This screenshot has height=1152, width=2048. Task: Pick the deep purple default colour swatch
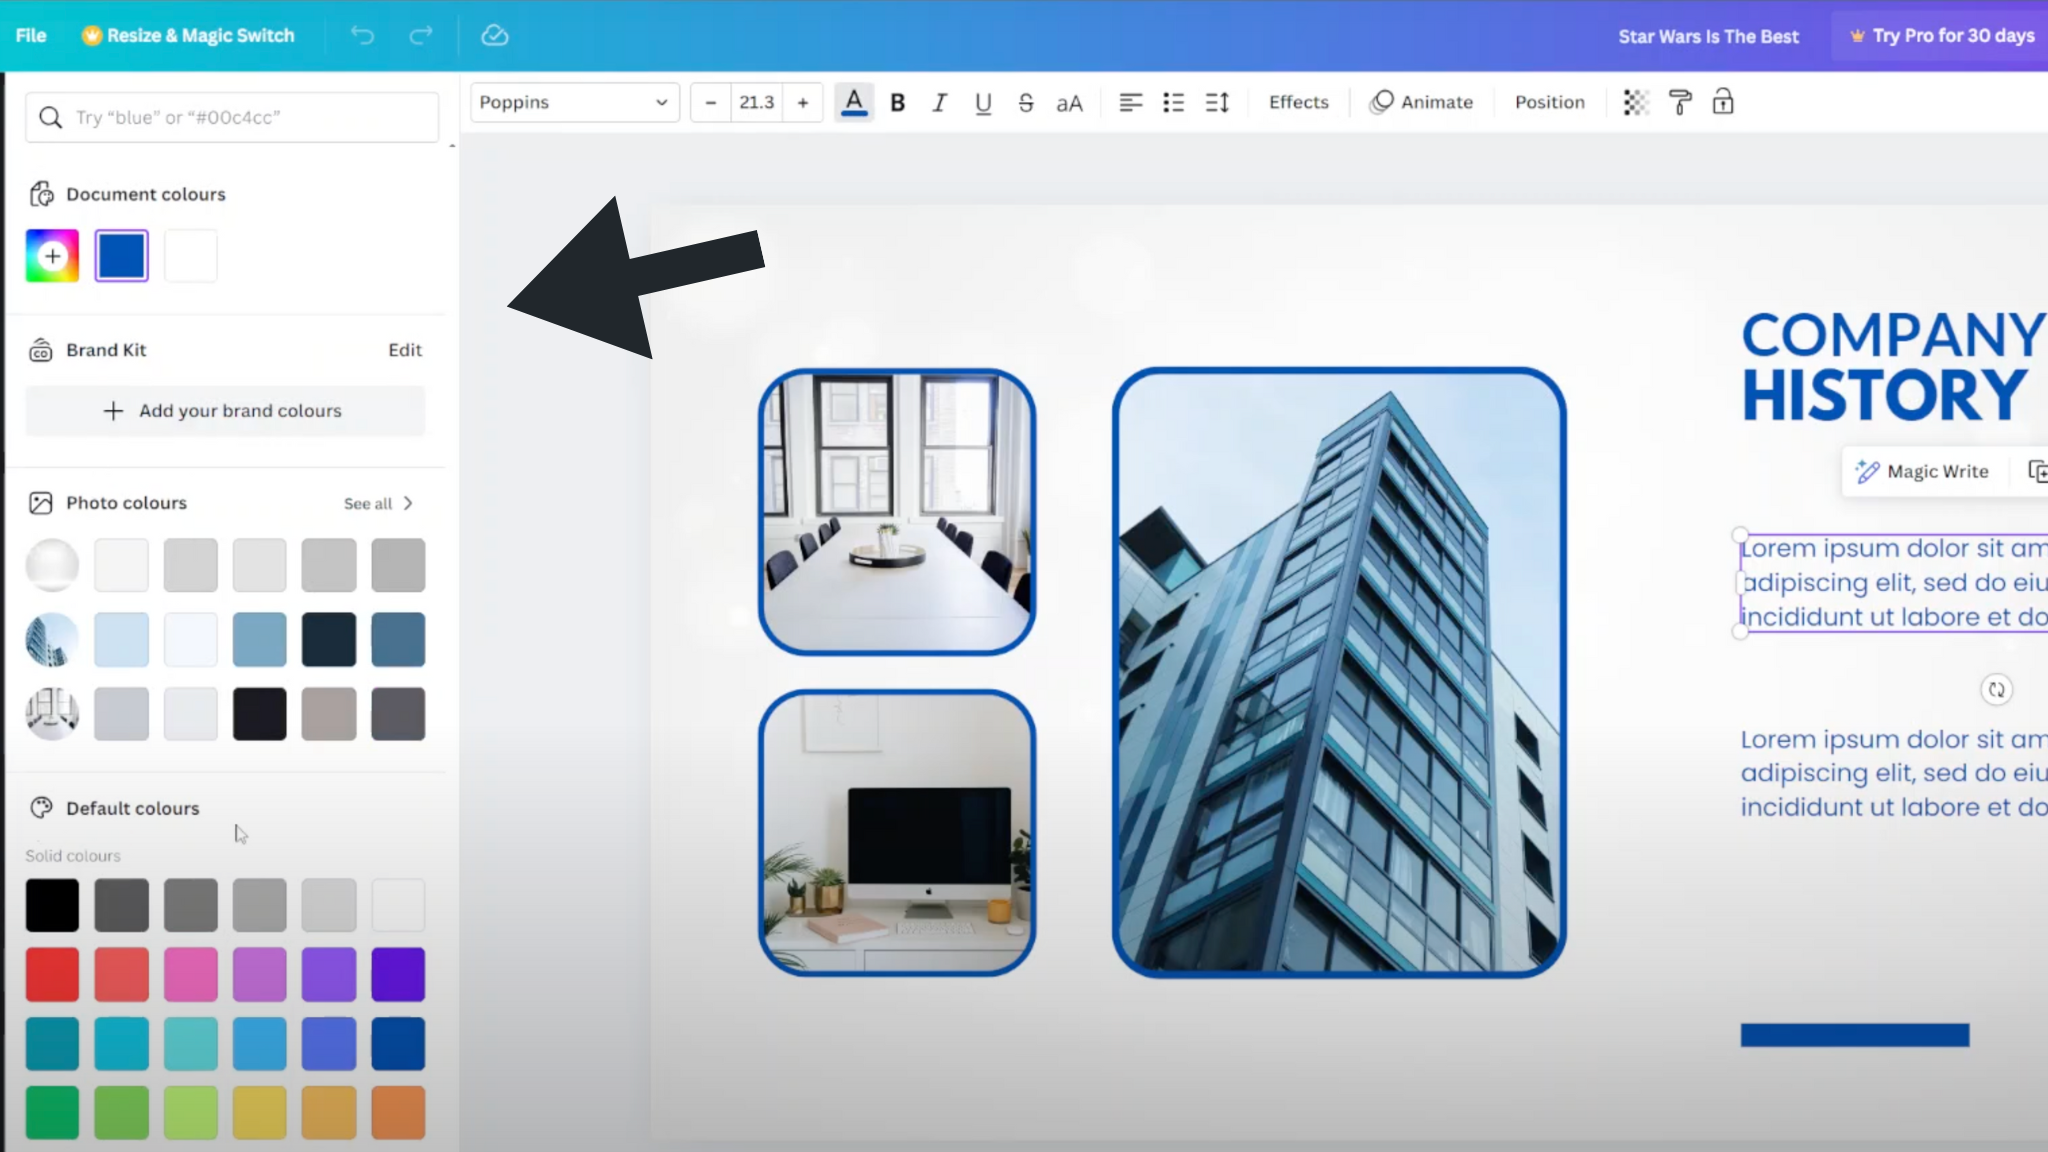coord(398,975)
